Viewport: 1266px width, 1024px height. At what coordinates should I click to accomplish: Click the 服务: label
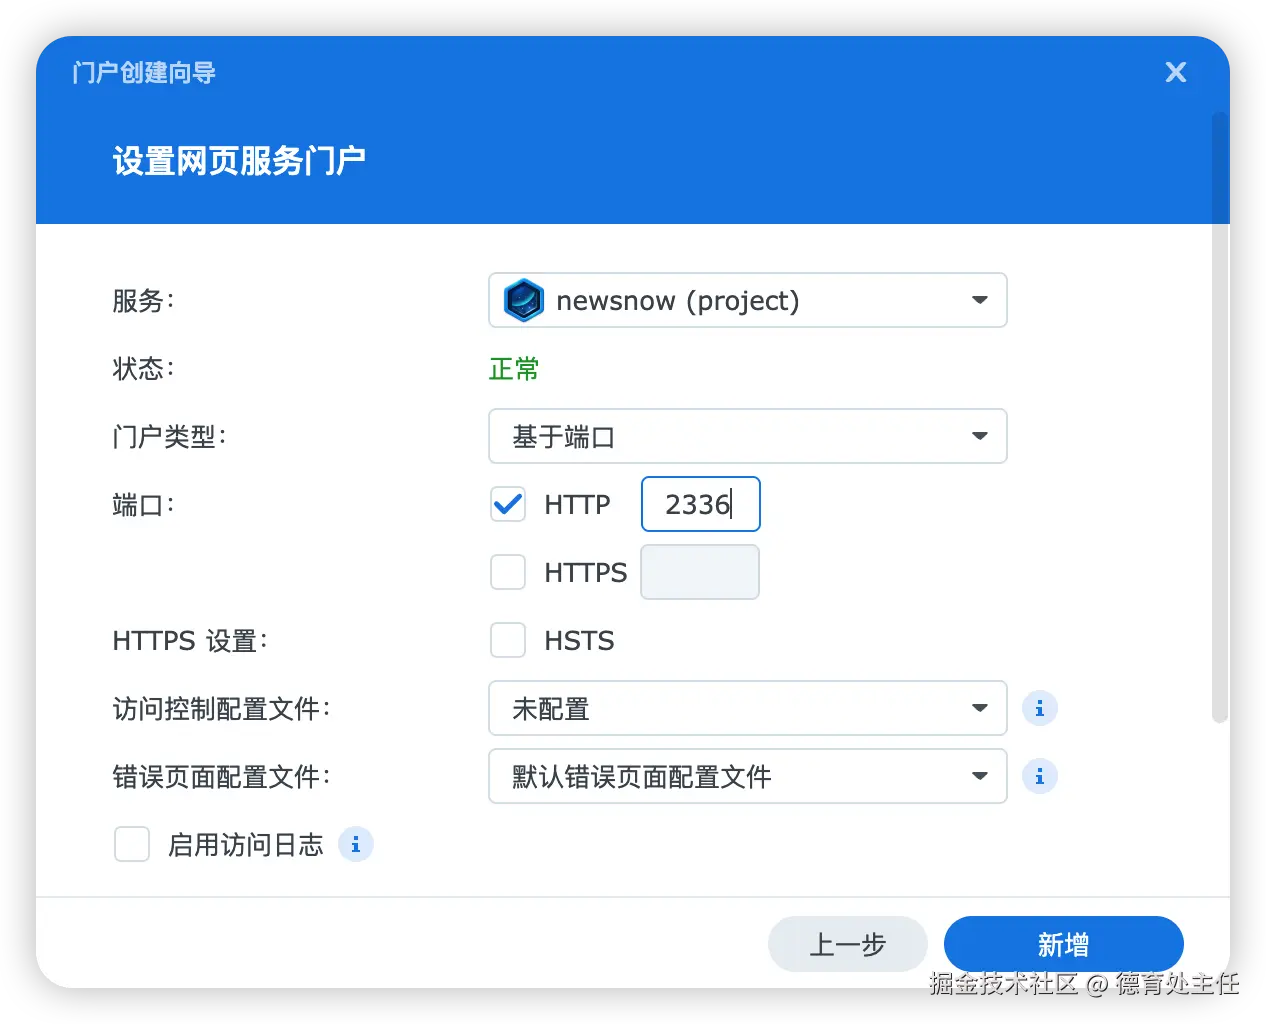coord(143,301)
